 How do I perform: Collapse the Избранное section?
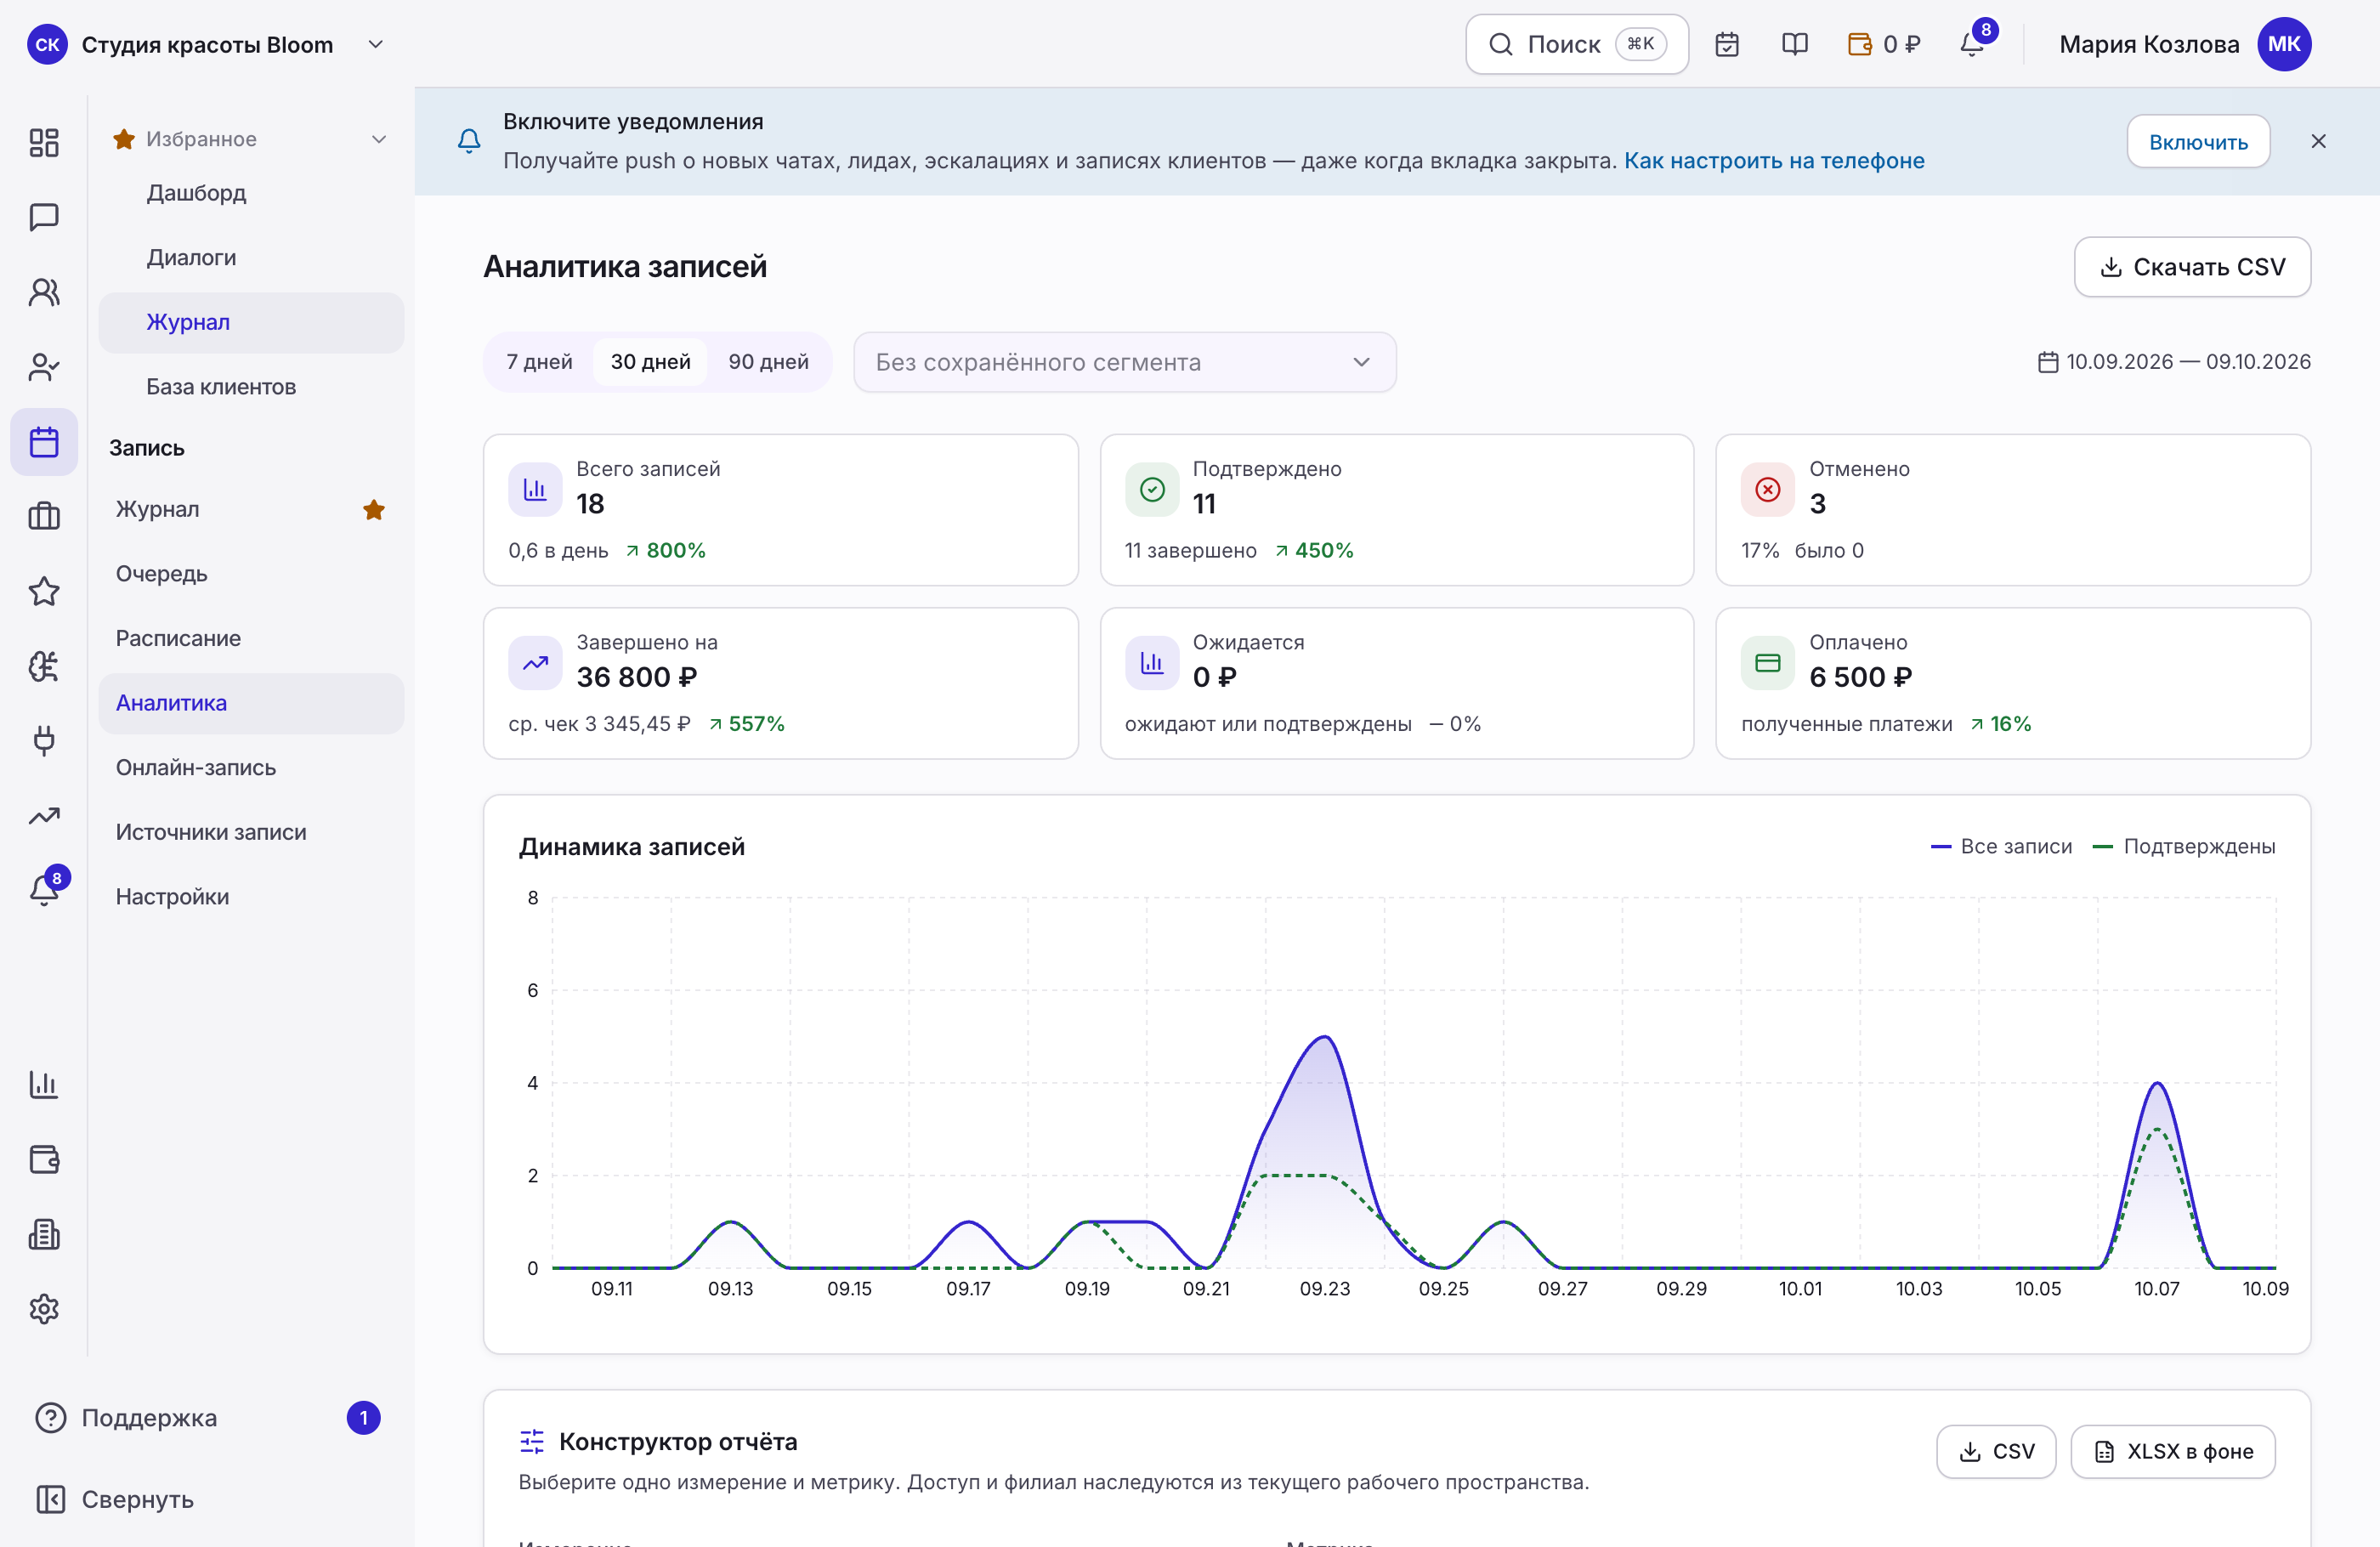click(251, 139)
